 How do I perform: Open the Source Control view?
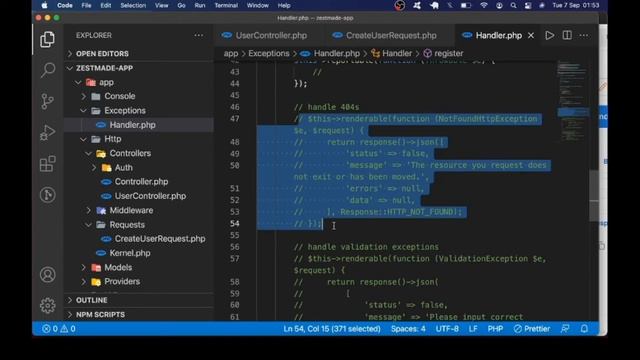pos(47,101)
